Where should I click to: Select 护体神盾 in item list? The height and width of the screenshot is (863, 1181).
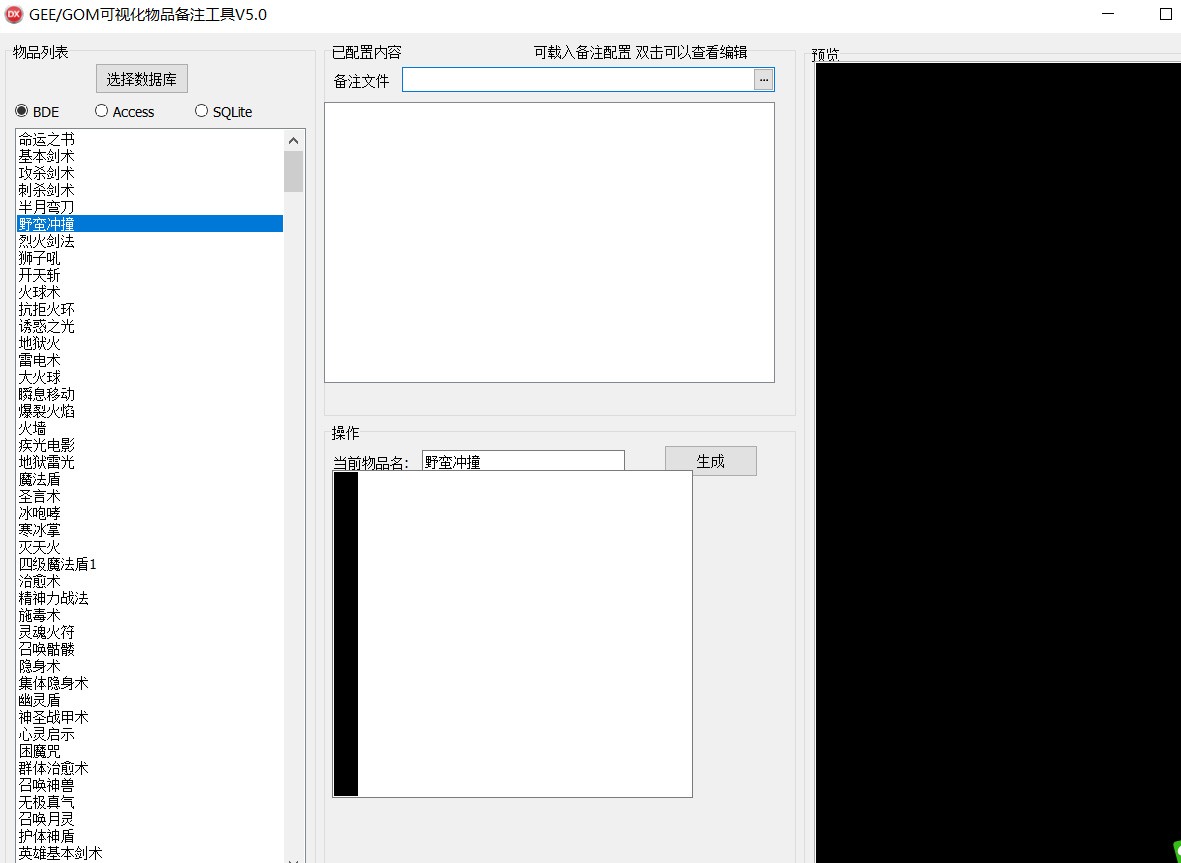pos(150,836)
